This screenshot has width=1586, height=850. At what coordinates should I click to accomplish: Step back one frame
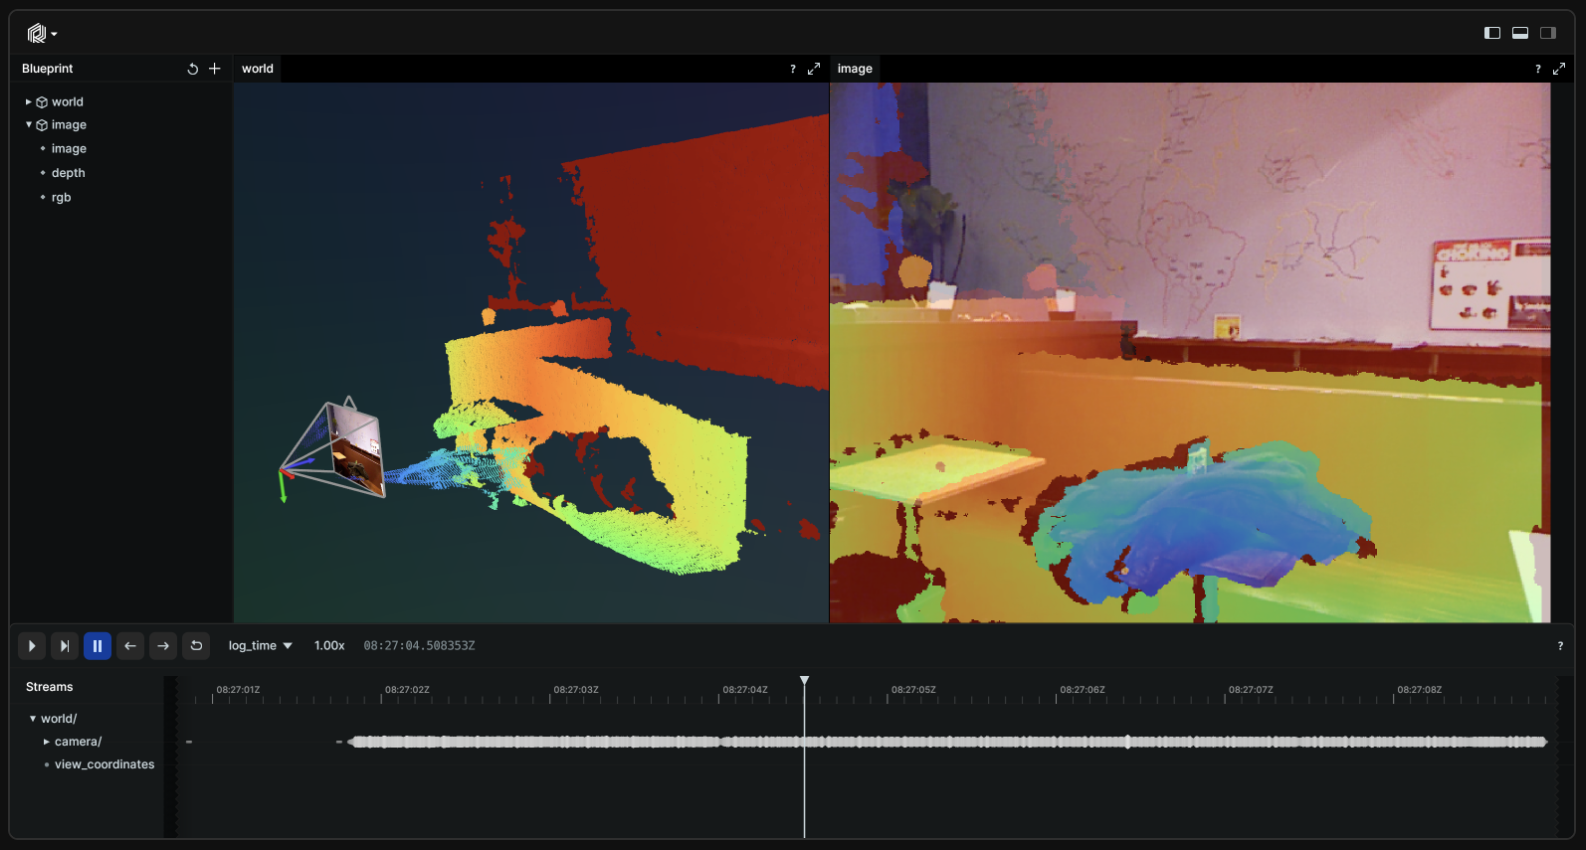pos(130,646)
